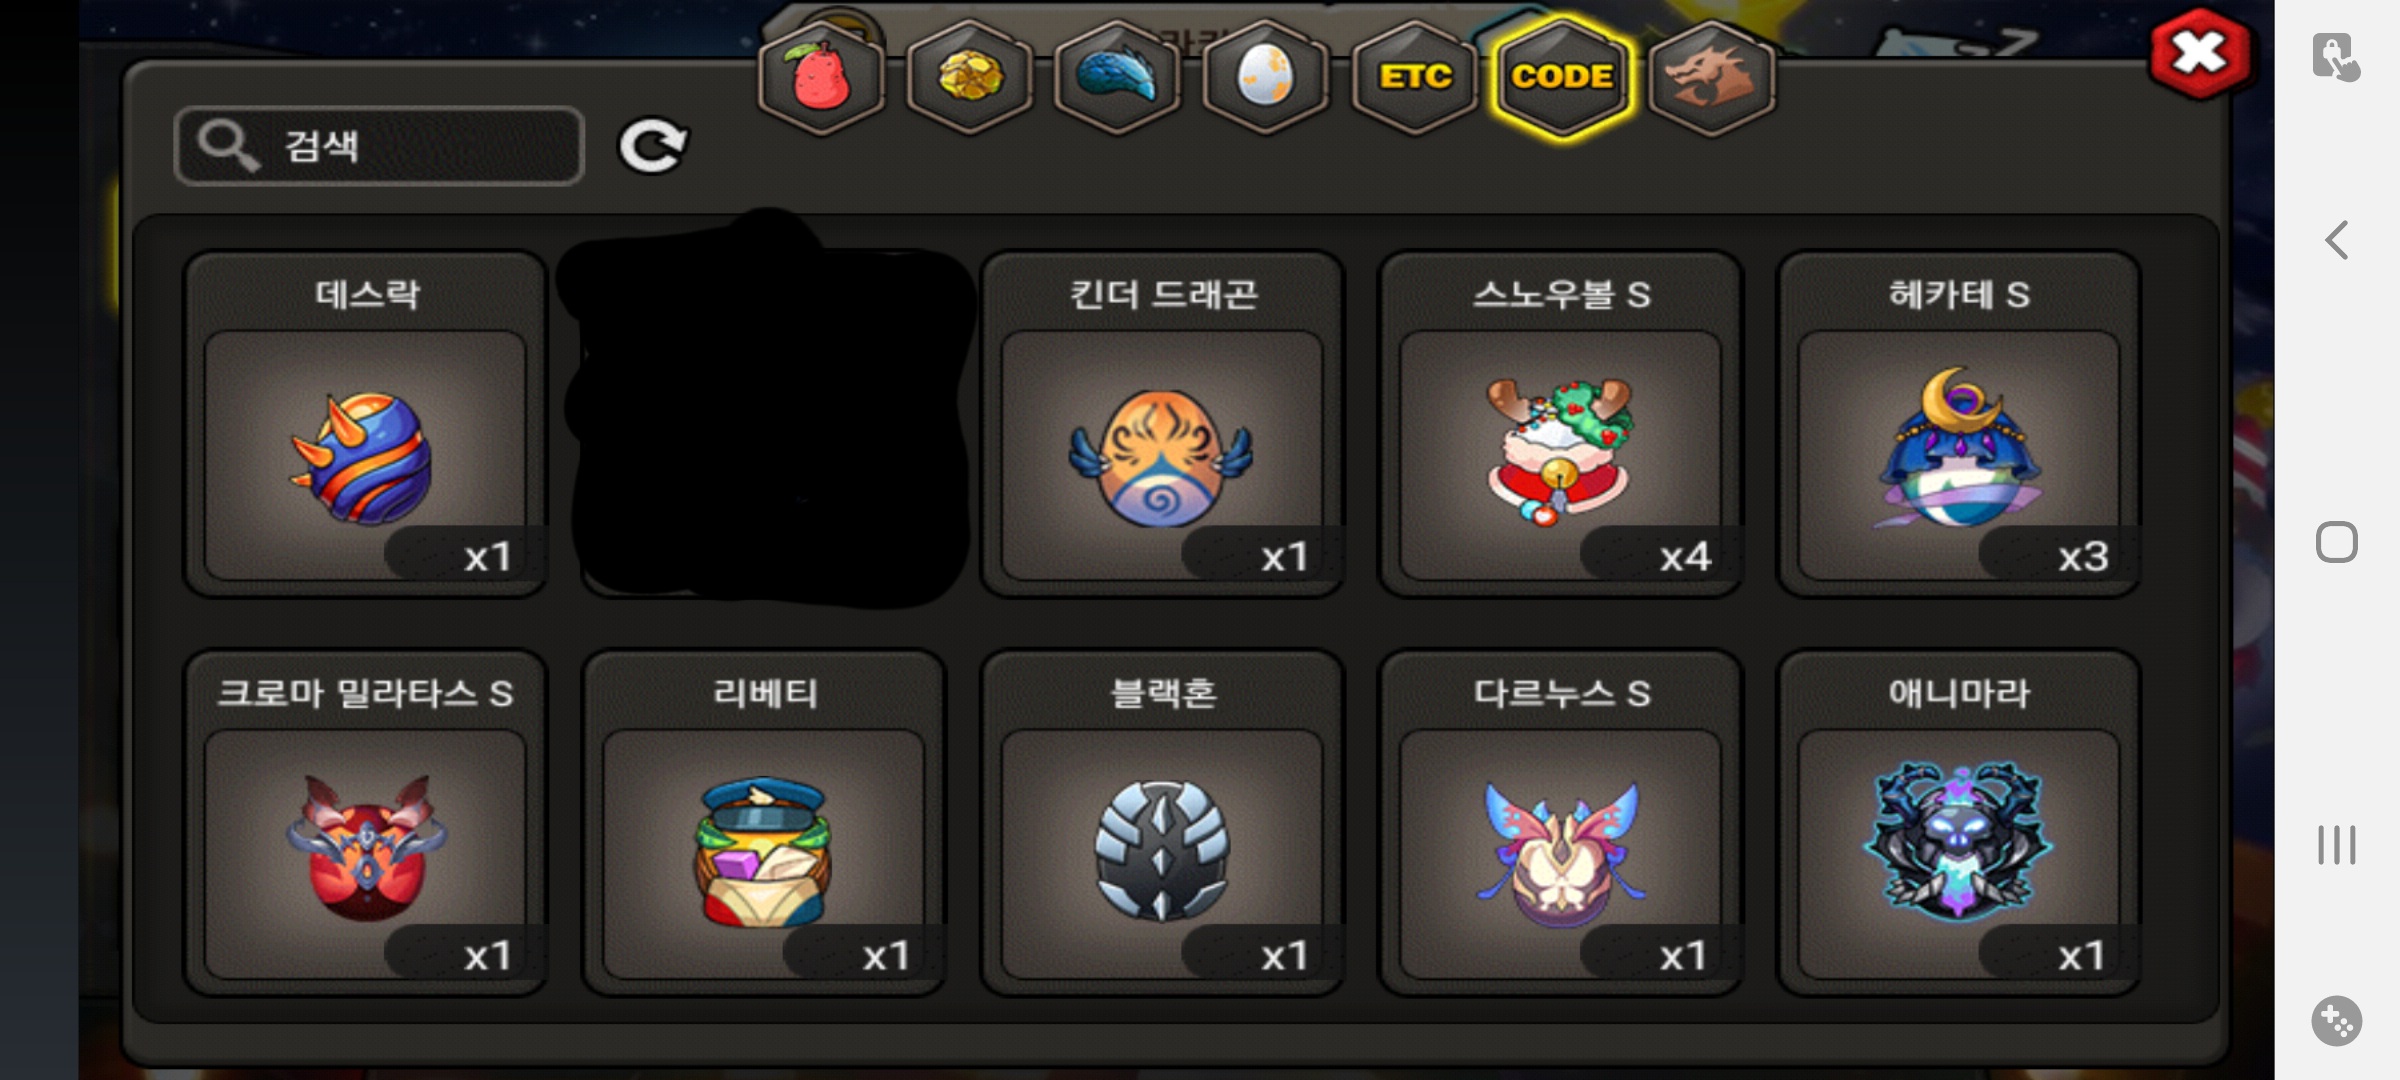Open the red fruit food category tab
Image resolution: width=2400 pixels, height=1080 pixels.
821,78
